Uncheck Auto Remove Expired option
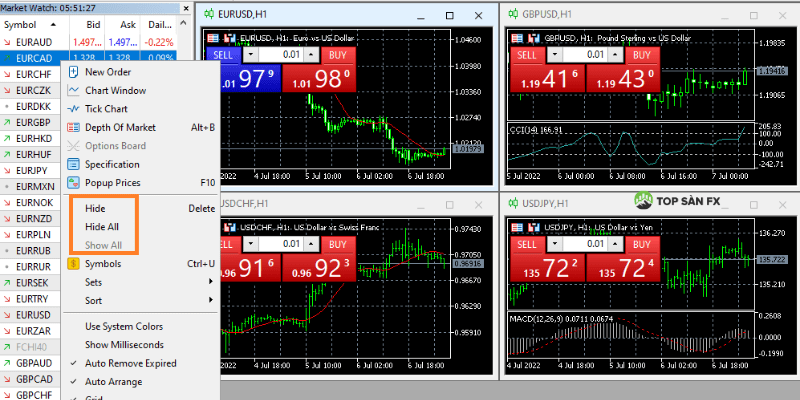The image size is (800, 400). point(140,363)
